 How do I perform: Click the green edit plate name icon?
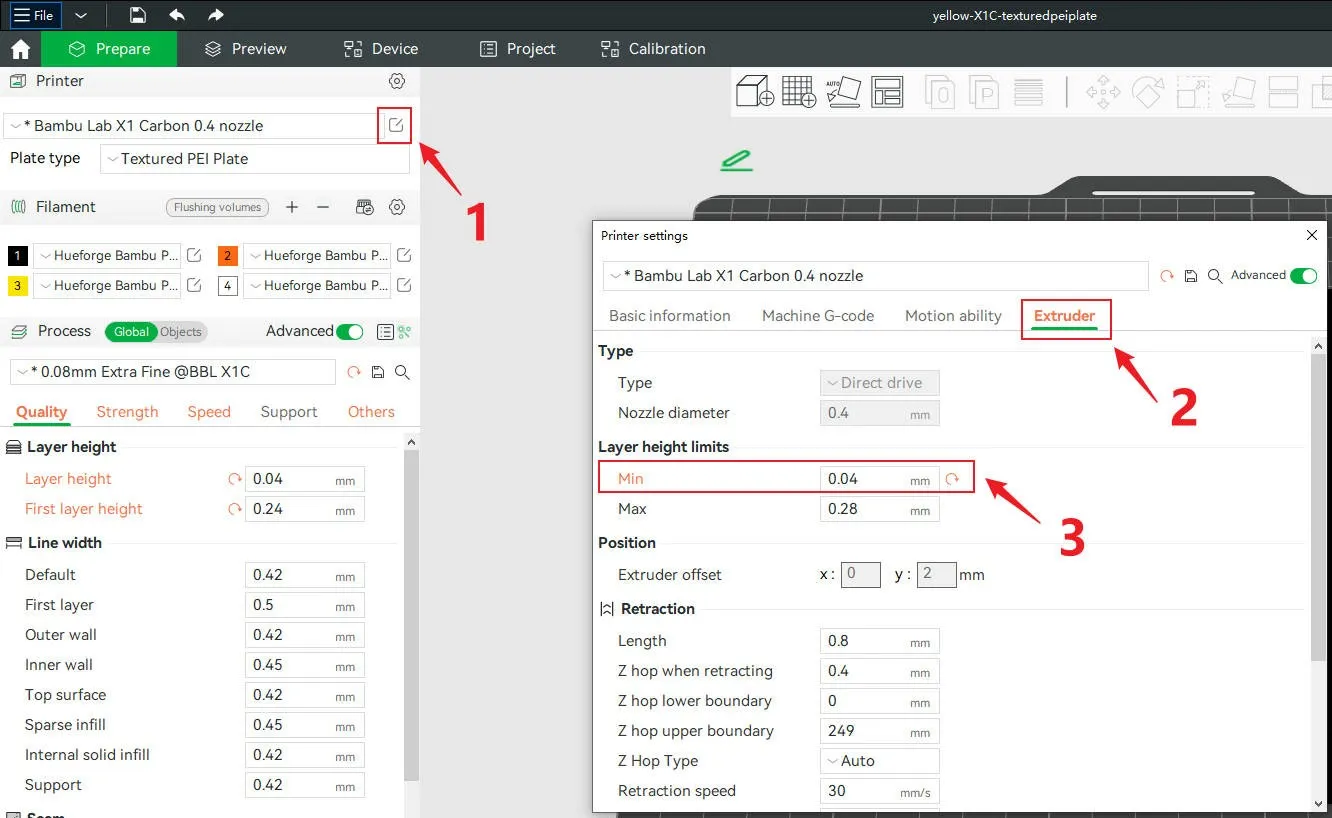click(736, 159)
